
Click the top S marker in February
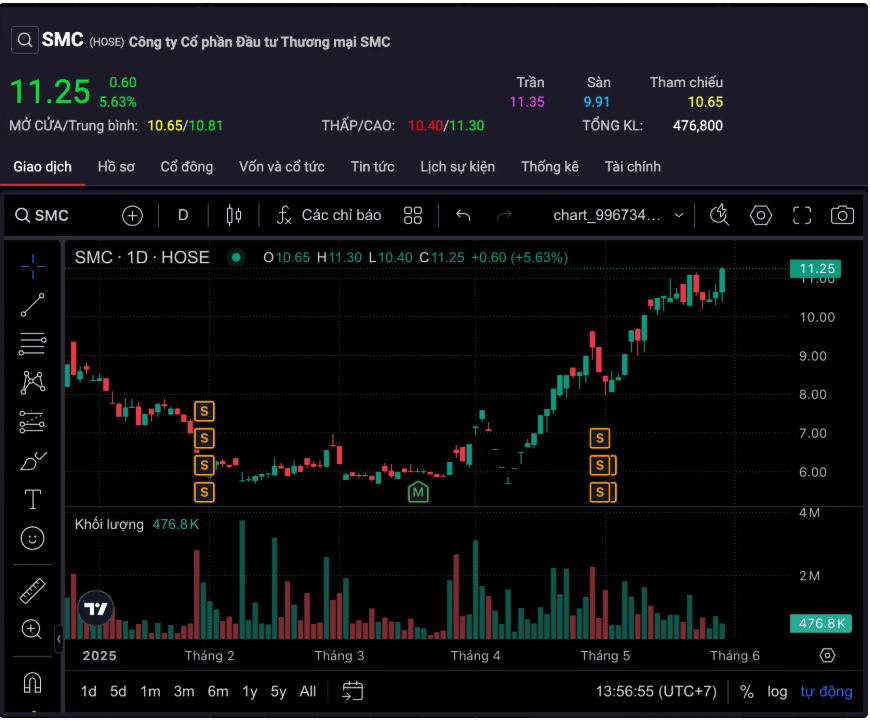pyautogui.click(x=204, y=412)
